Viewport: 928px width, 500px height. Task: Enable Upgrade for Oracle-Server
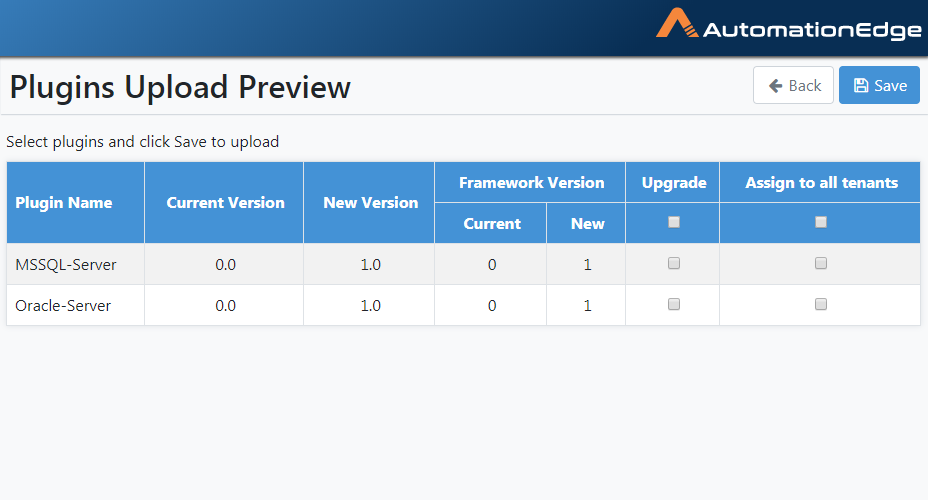tap(674, 304)
